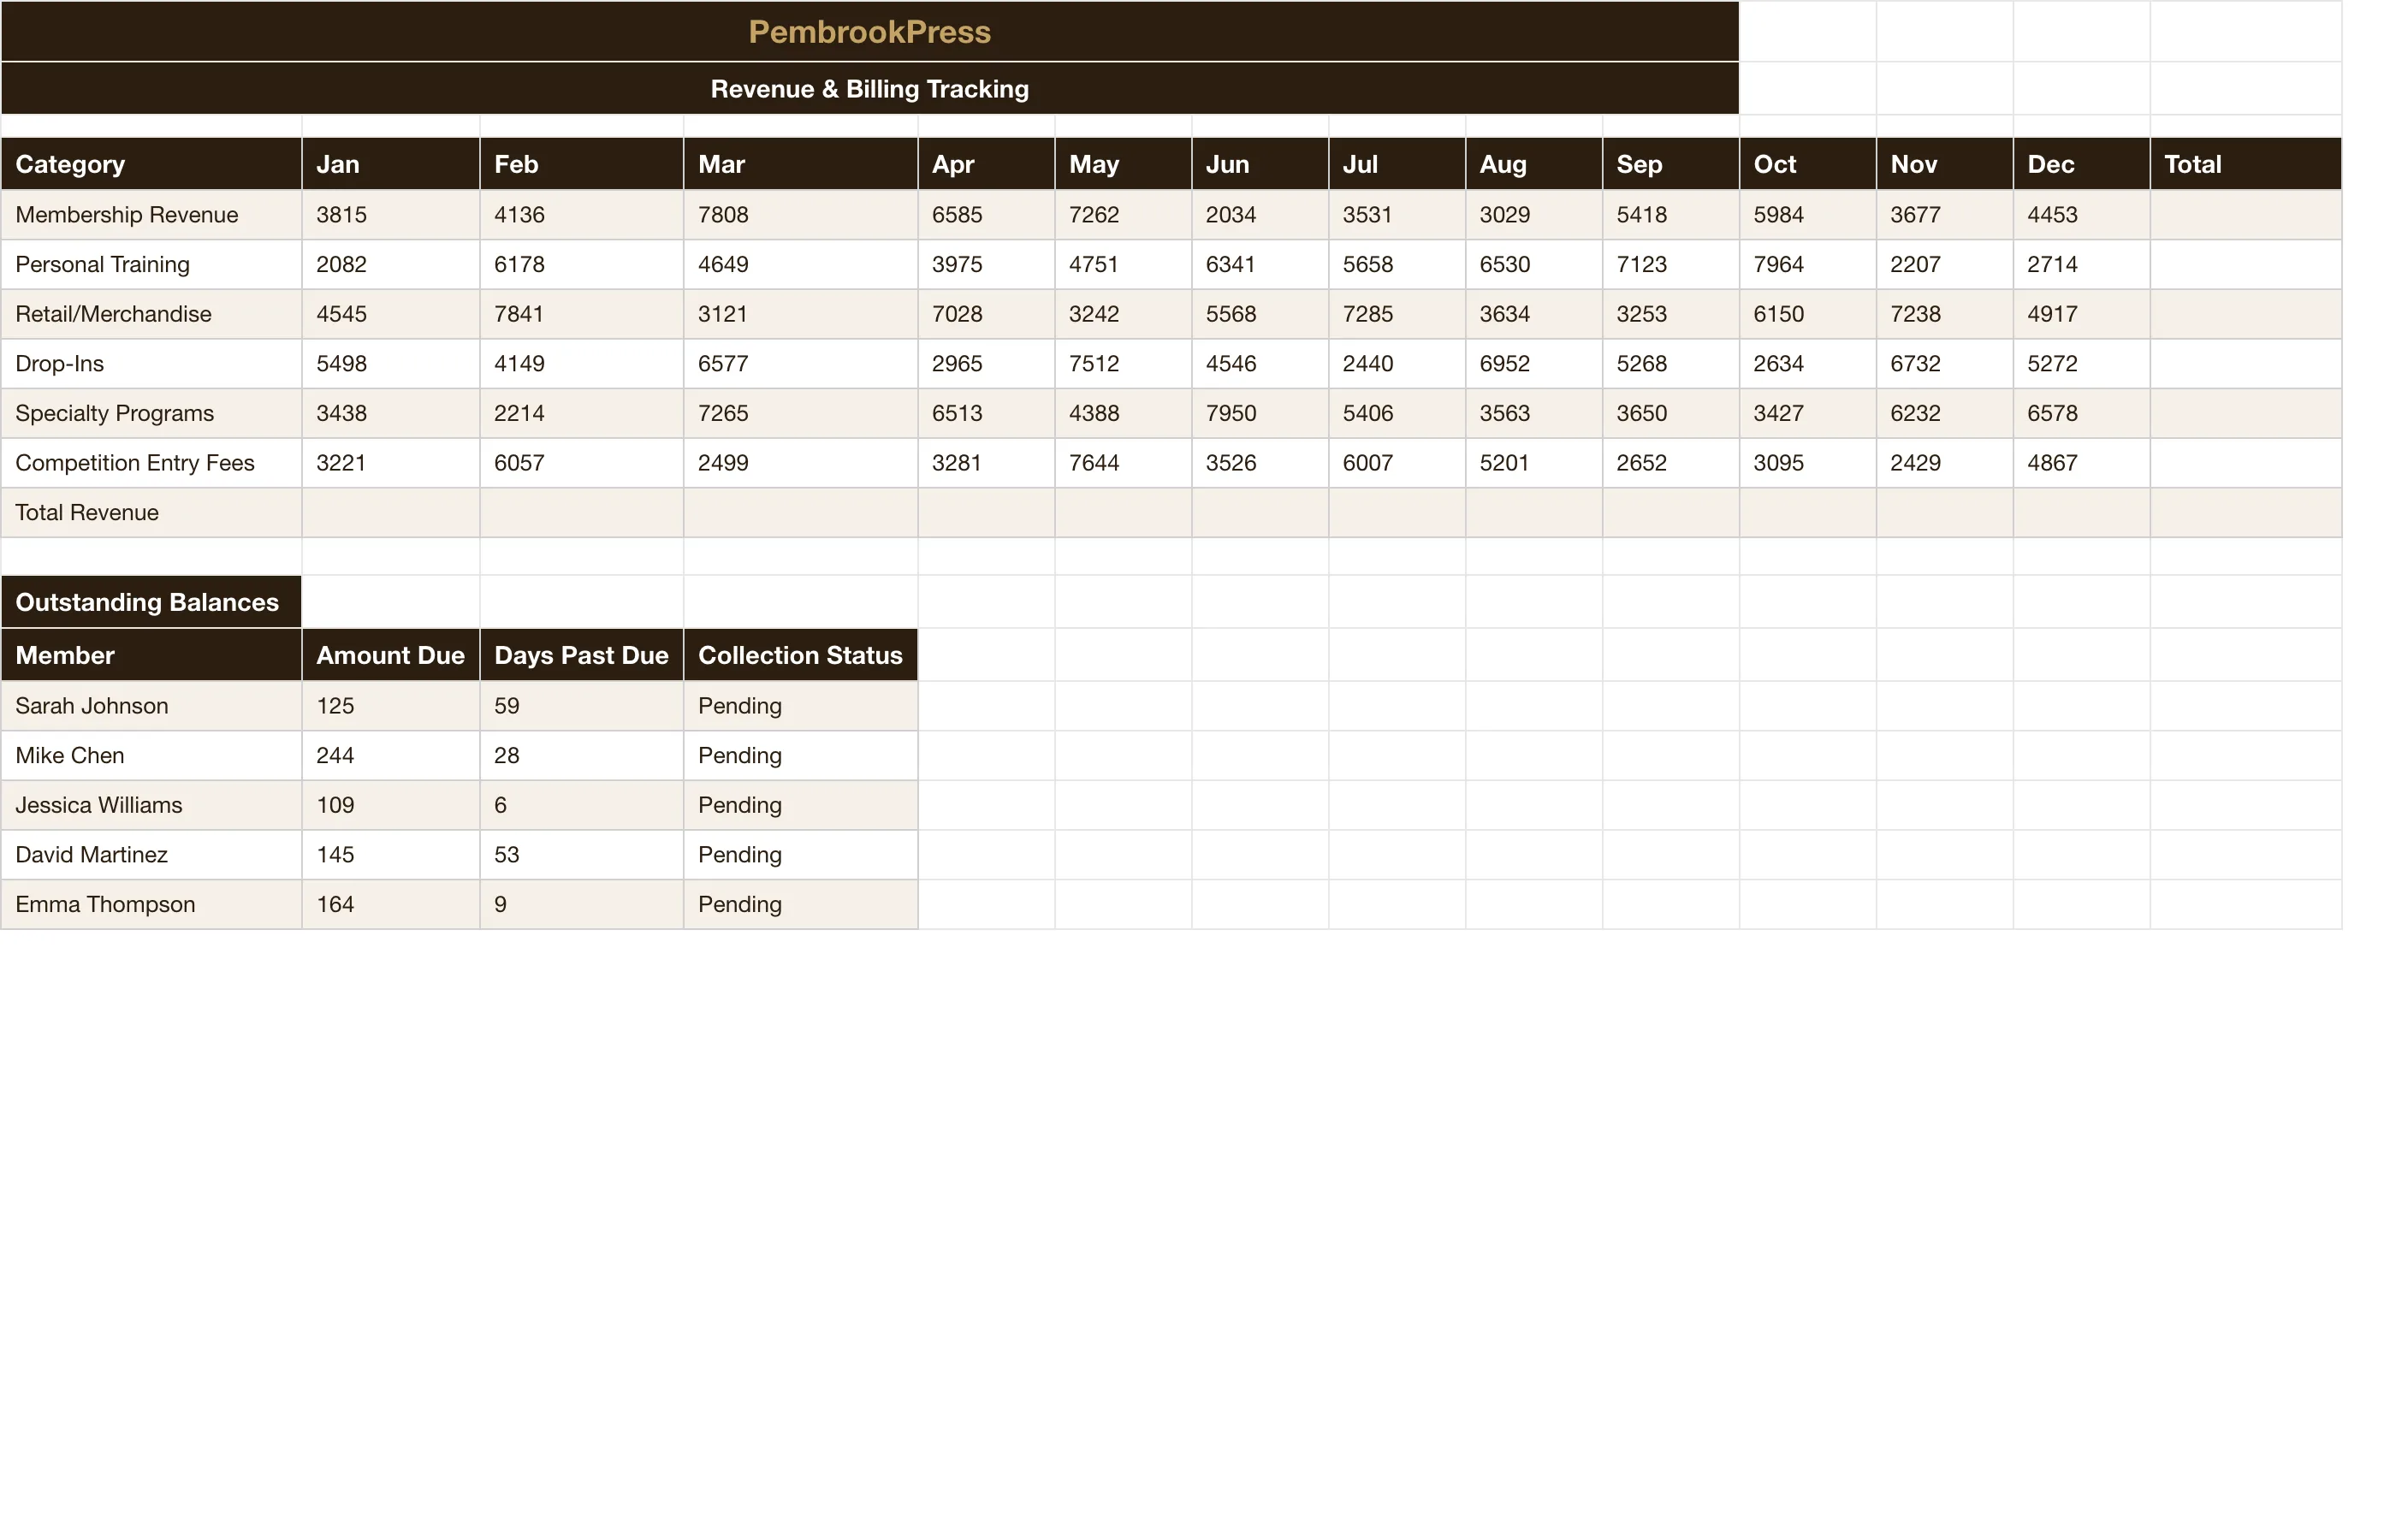Click the empty Total cell for Membership Revenue
2396x1540 pixels.
tap(2246, 215)
